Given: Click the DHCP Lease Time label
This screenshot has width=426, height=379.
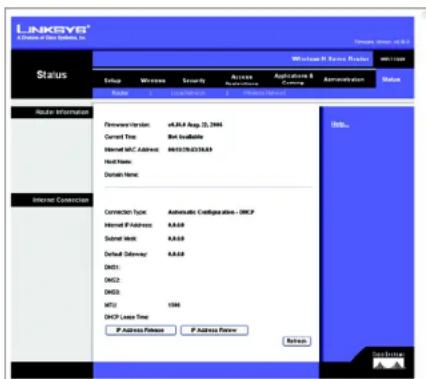Looking at the screenshot, I should [x=126, y=317].
